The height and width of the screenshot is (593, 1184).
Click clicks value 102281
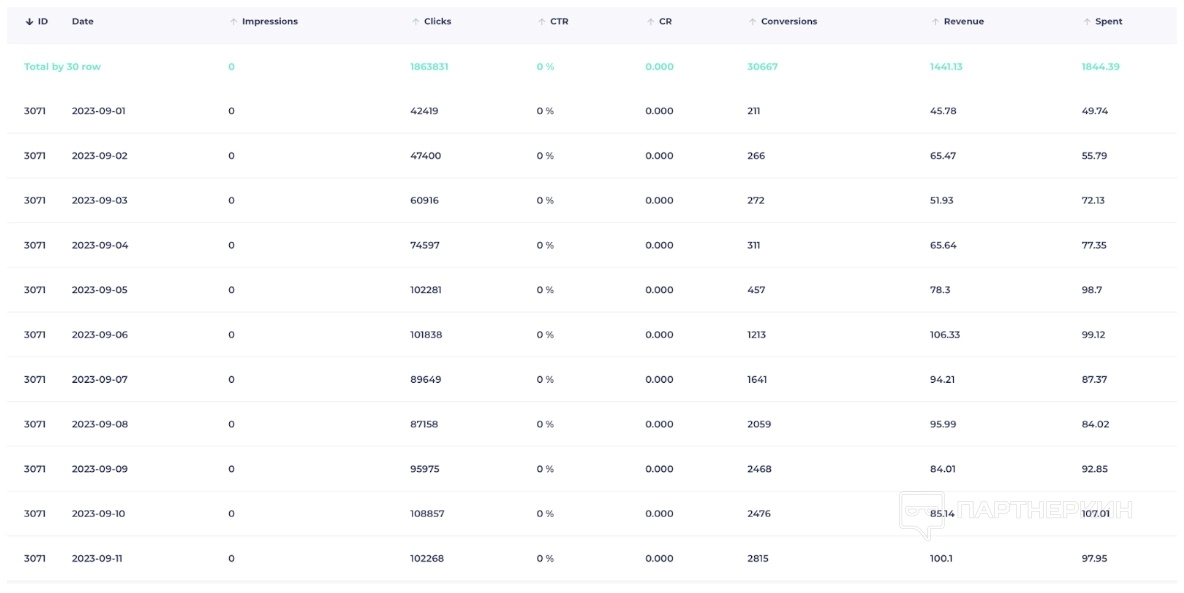(426, 290)
